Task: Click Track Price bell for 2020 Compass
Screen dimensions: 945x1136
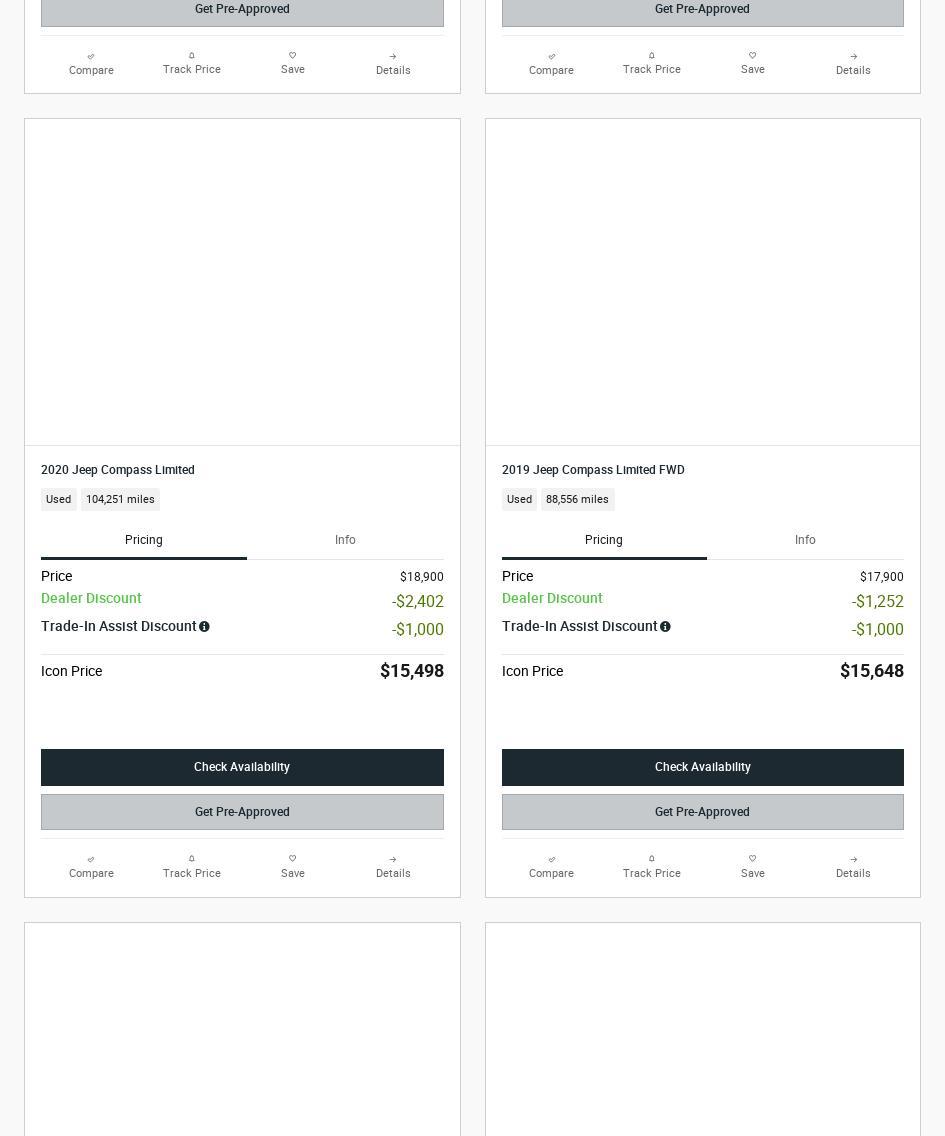Action: [191, 859]
